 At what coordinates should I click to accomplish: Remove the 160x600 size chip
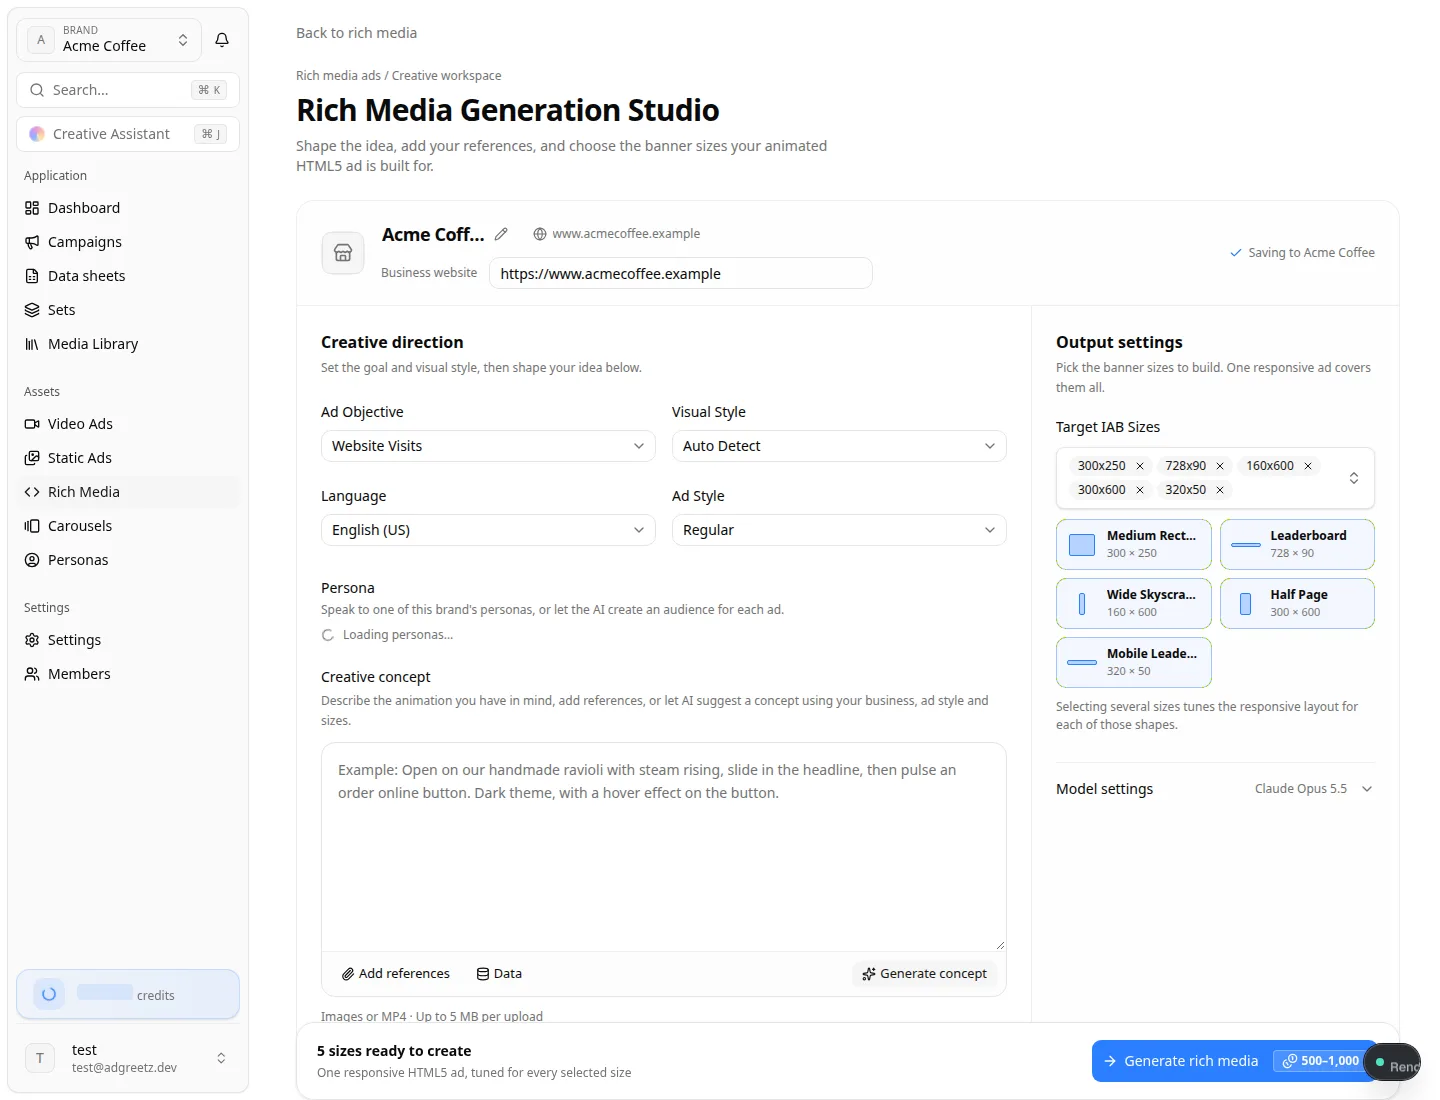[1308, 466]
